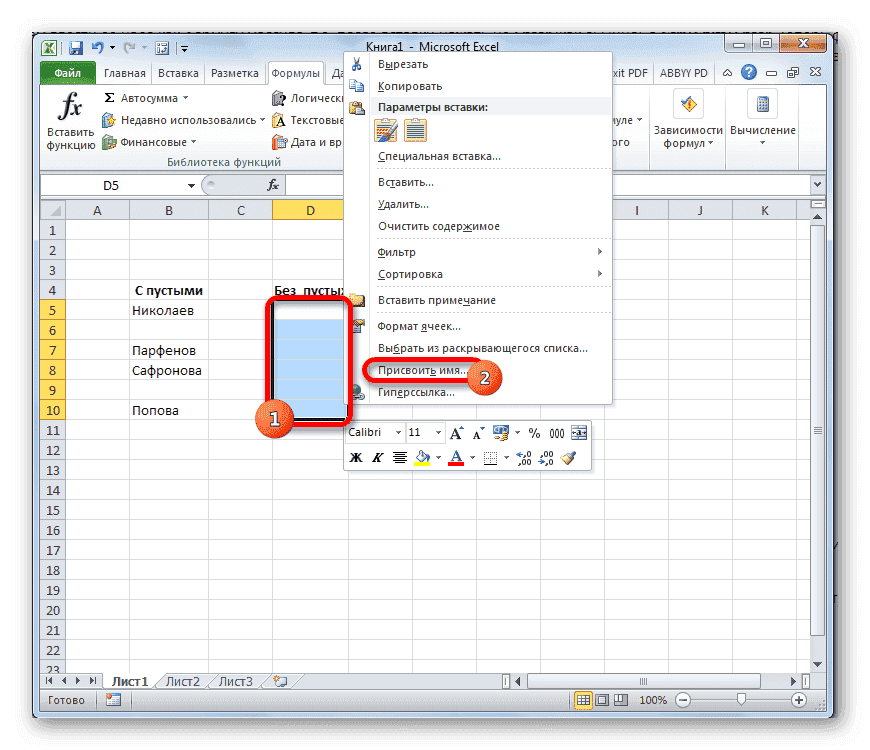
Task: Select the first Параметры вставки paste icon
Action: coord(384,130)
